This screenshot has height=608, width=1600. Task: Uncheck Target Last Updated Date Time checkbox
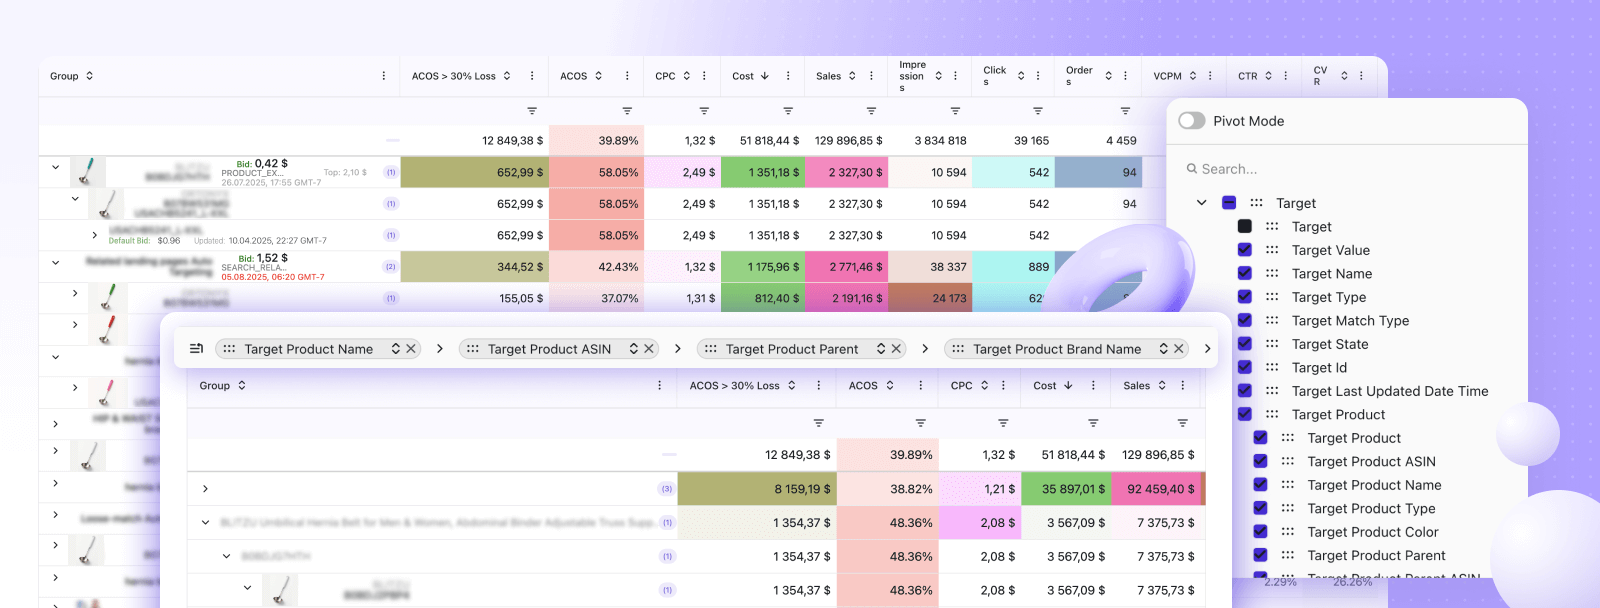(x=1245, y=391)
